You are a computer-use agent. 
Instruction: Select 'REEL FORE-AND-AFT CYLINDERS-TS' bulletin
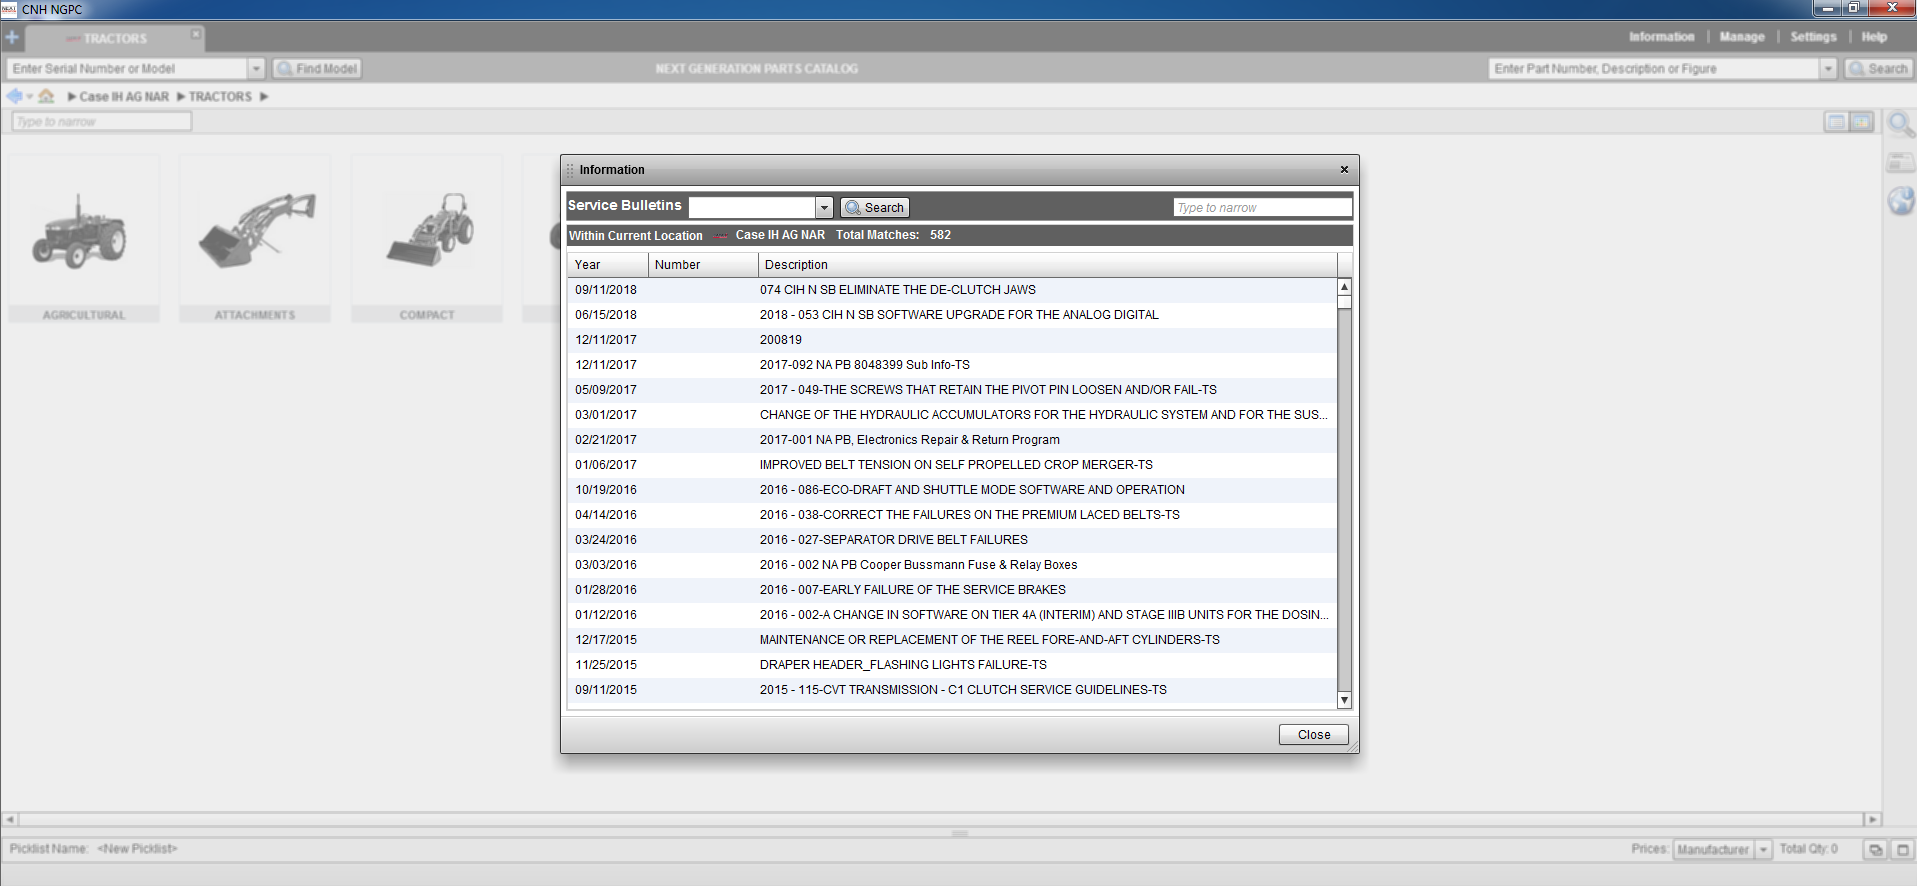click(952, 640)
